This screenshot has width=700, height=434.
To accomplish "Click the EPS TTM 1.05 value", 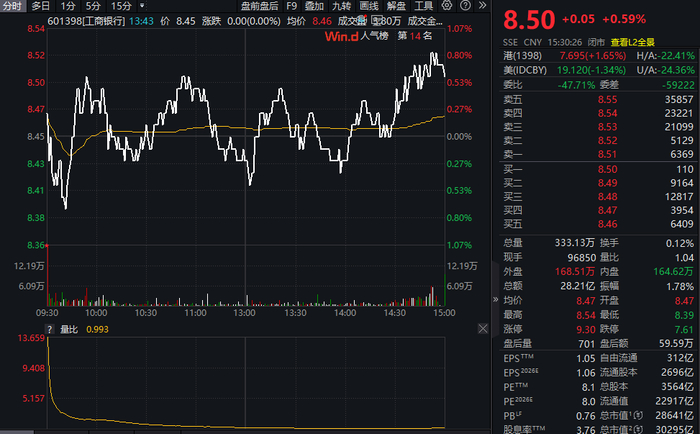I will point(586,358).
